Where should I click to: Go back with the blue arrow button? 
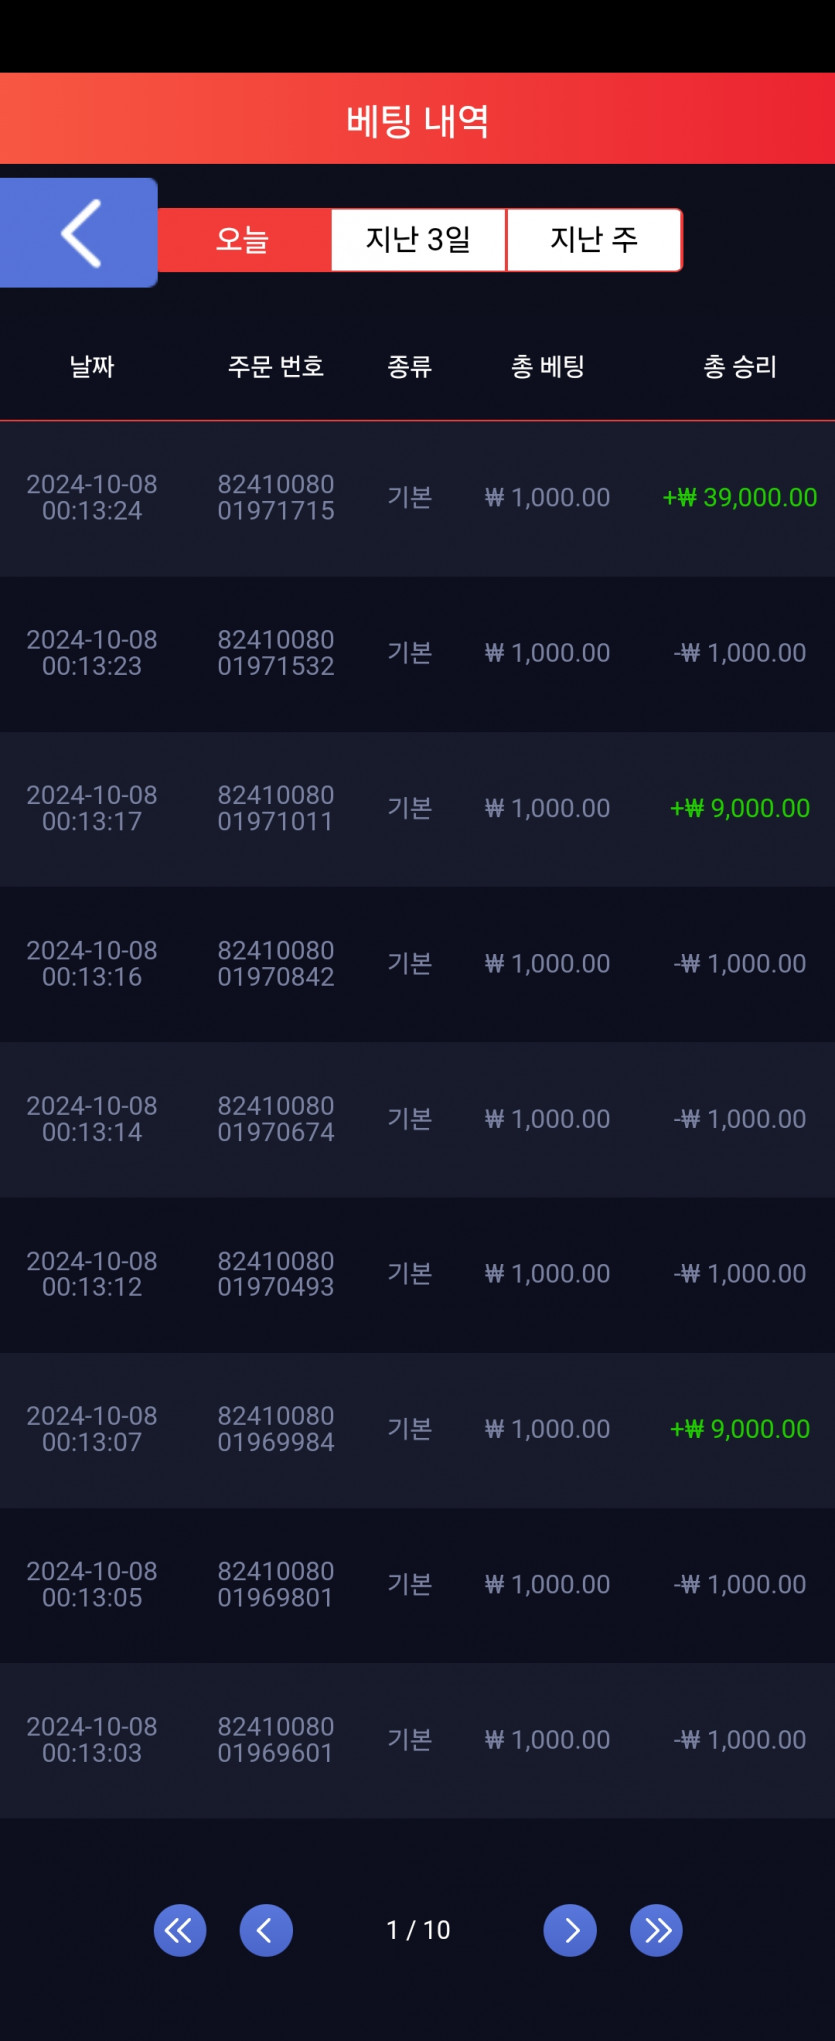coord(78,233)
